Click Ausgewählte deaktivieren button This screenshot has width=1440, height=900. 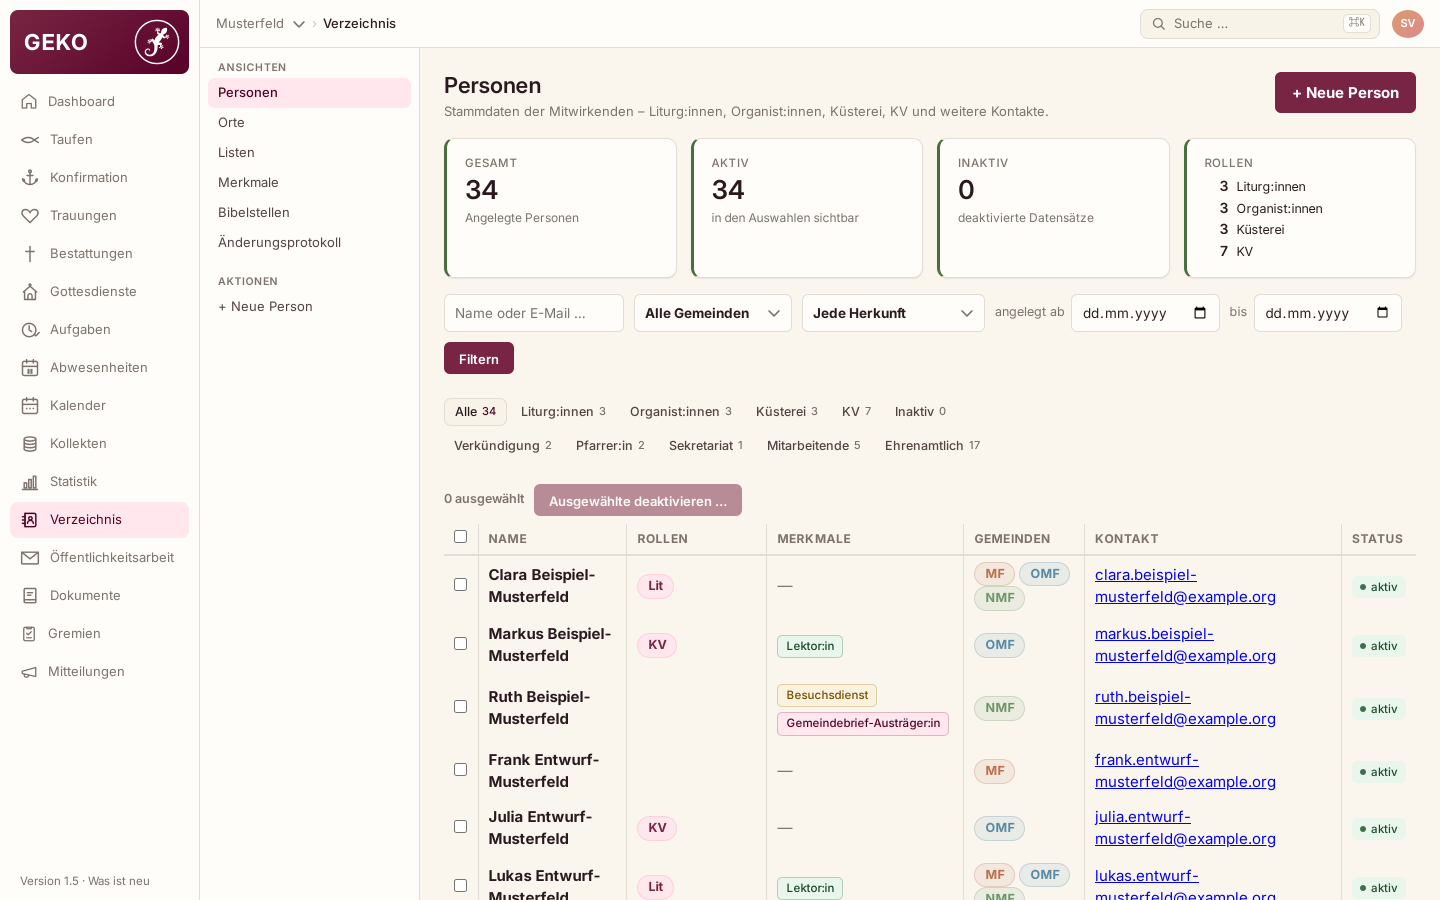(x=638, y=500)
